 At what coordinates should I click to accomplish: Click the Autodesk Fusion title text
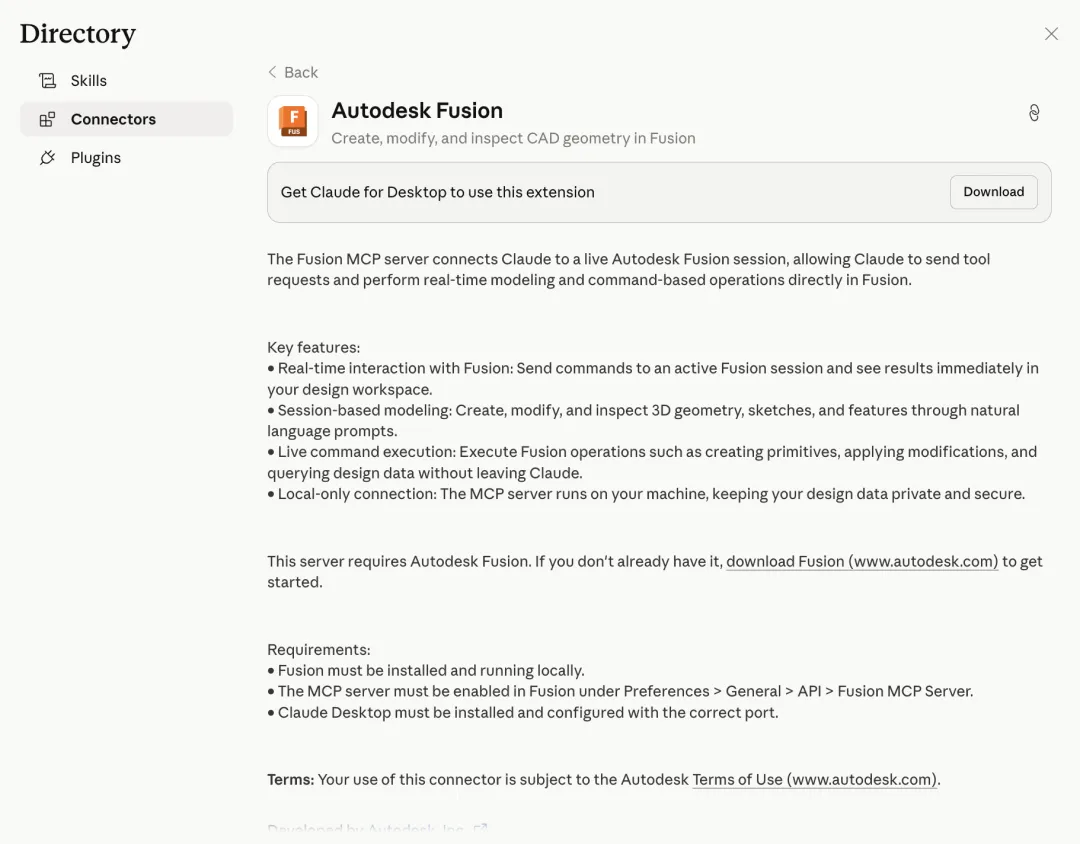tap(417, 110)
